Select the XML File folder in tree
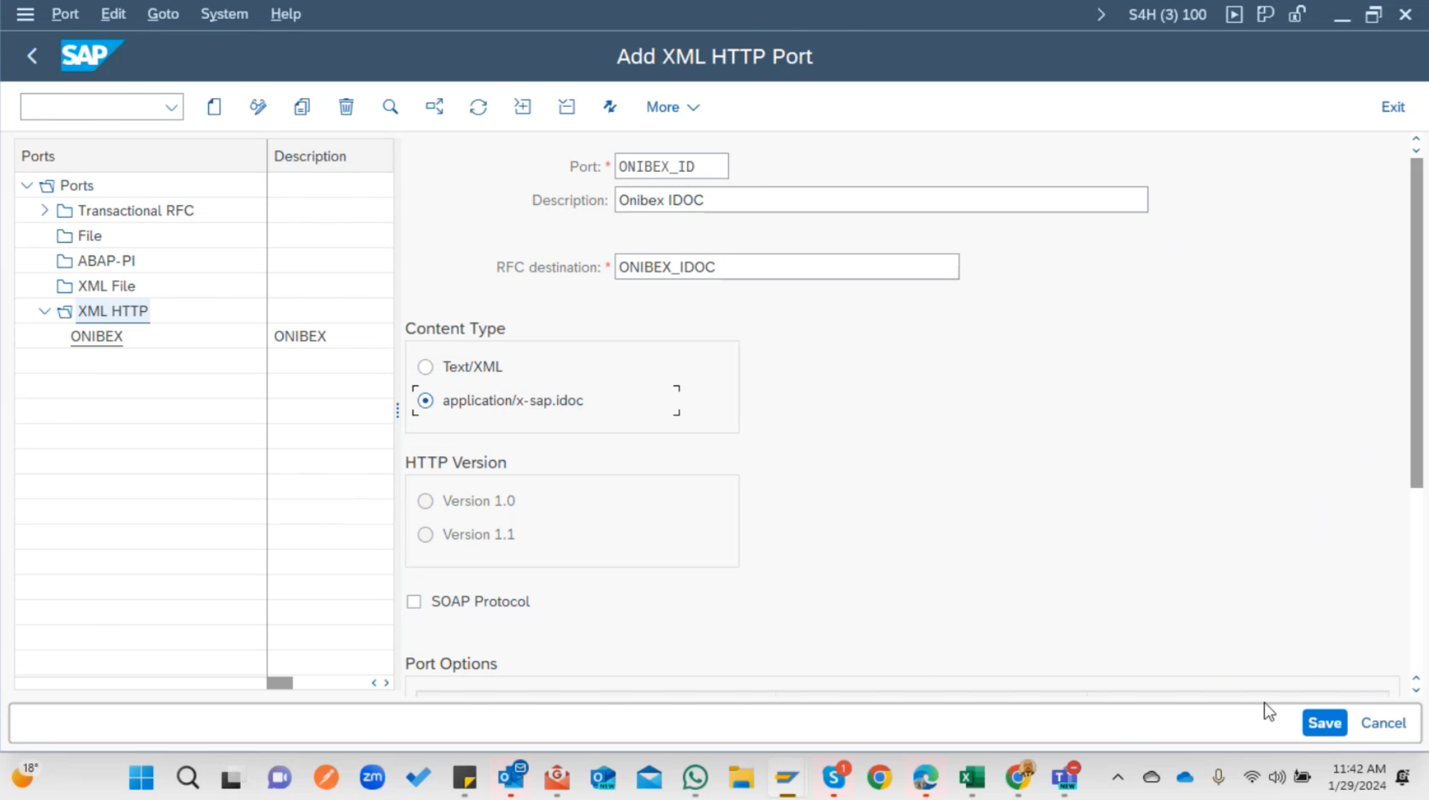1429x800 pixels. 106,286
